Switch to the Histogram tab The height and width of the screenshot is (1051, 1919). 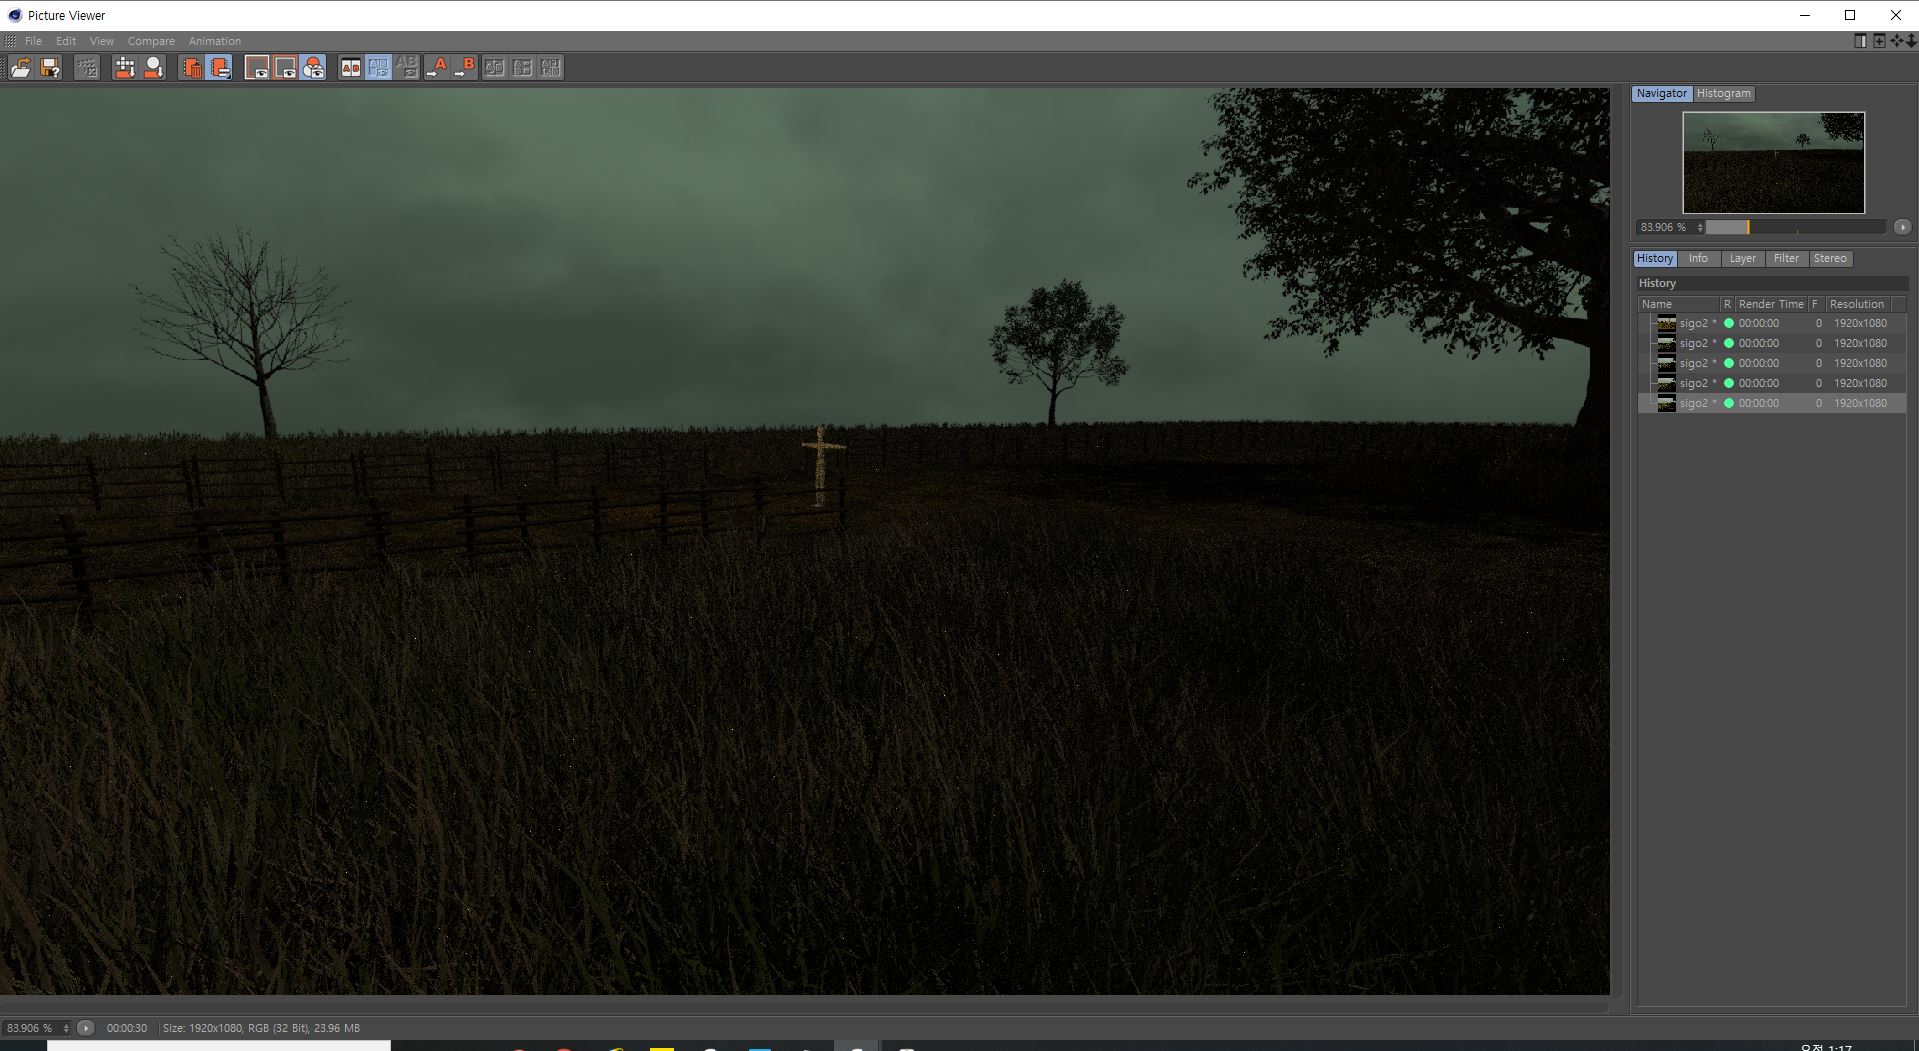[1723, 93]
